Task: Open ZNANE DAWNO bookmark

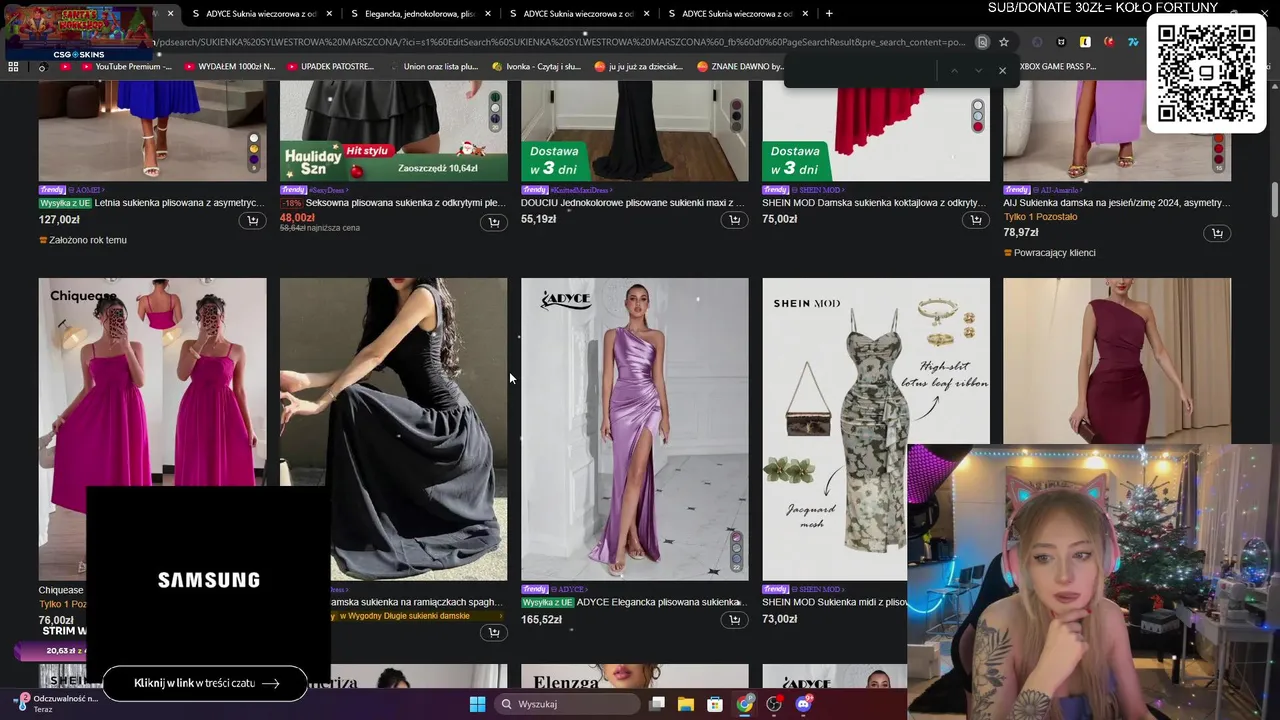Action: (740, 66)
